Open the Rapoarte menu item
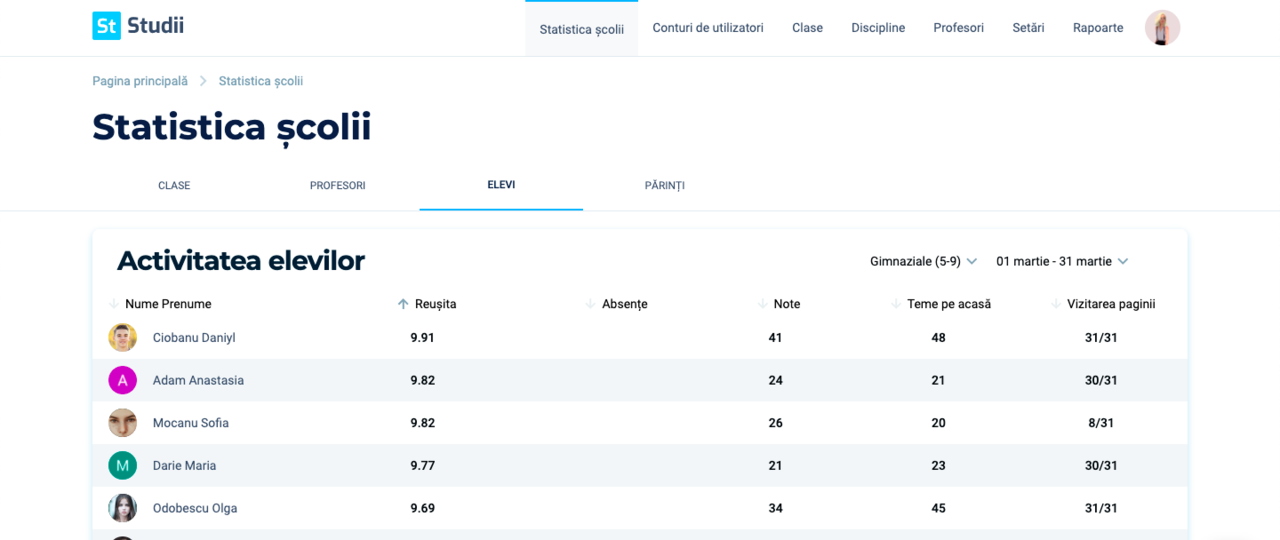 [x=1098, y=28]
